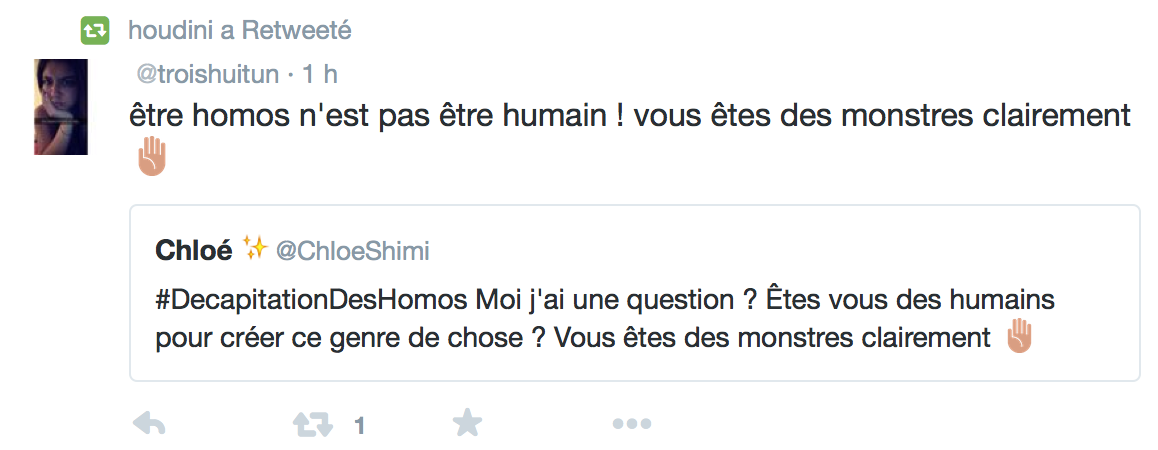Image resolution: width=1158 pixels, height=450 pixels.
Task: Favorite the tweet with the star icon
Action: tap(467, 424)
